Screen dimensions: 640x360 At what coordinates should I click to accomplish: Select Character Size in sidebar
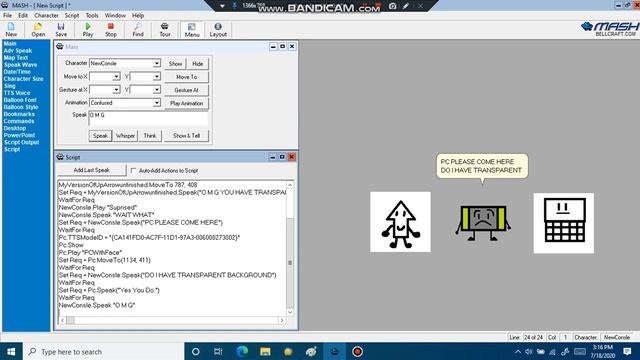[x=23, y=79]
